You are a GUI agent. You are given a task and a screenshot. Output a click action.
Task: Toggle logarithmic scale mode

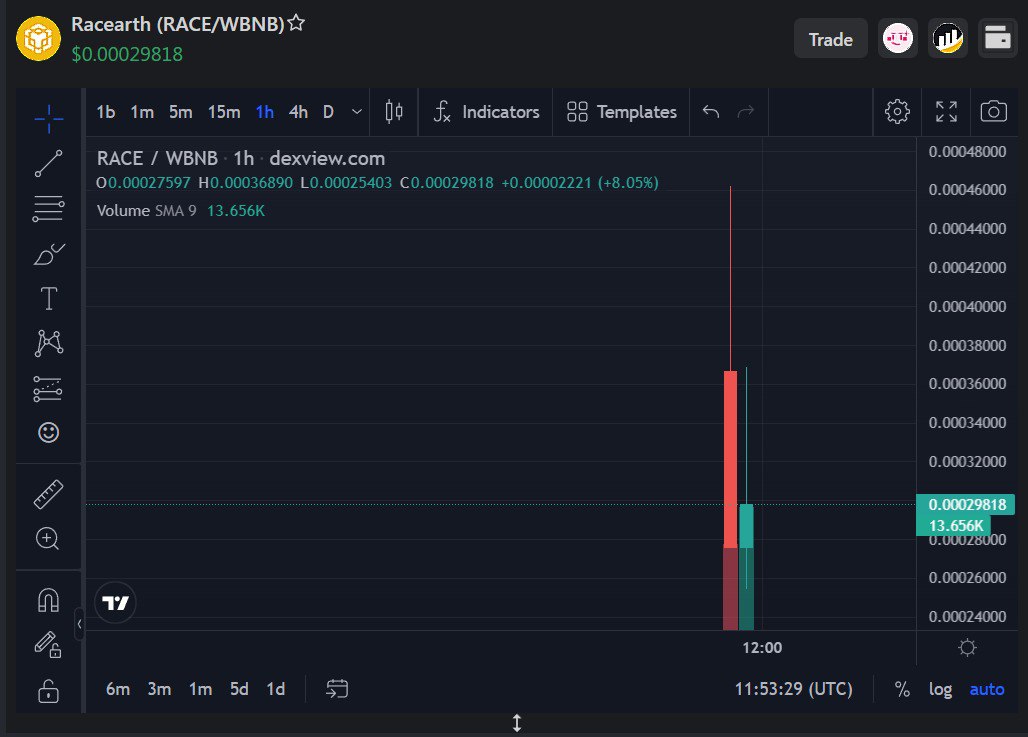click(x=940, y=689)
